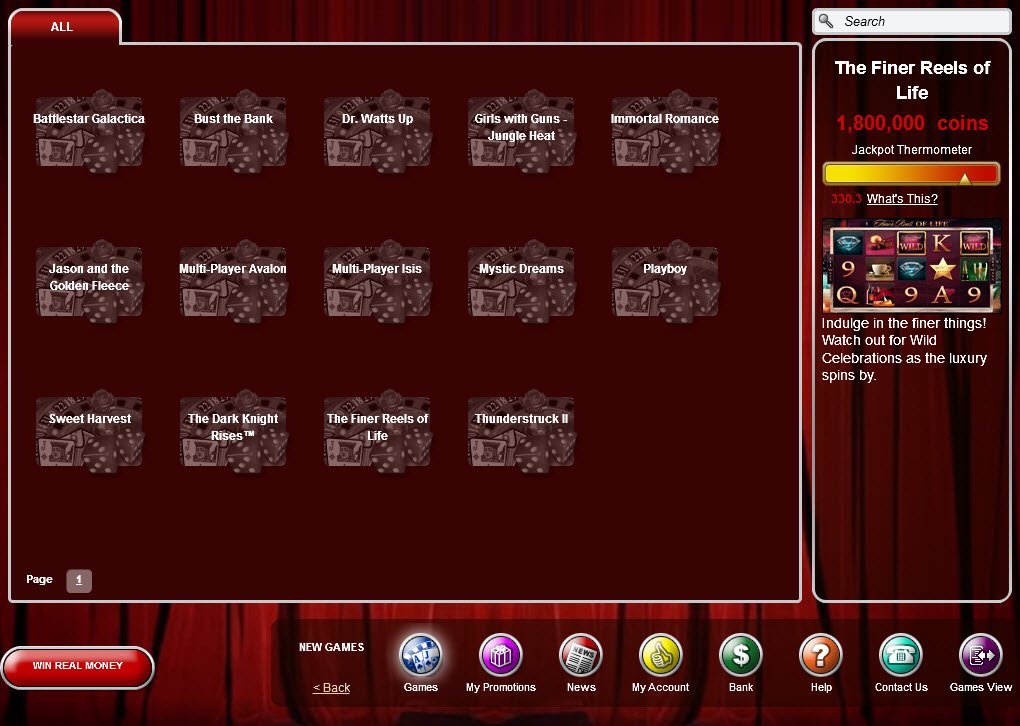Launch Jason and the Golden Fleece

point(89,282)
